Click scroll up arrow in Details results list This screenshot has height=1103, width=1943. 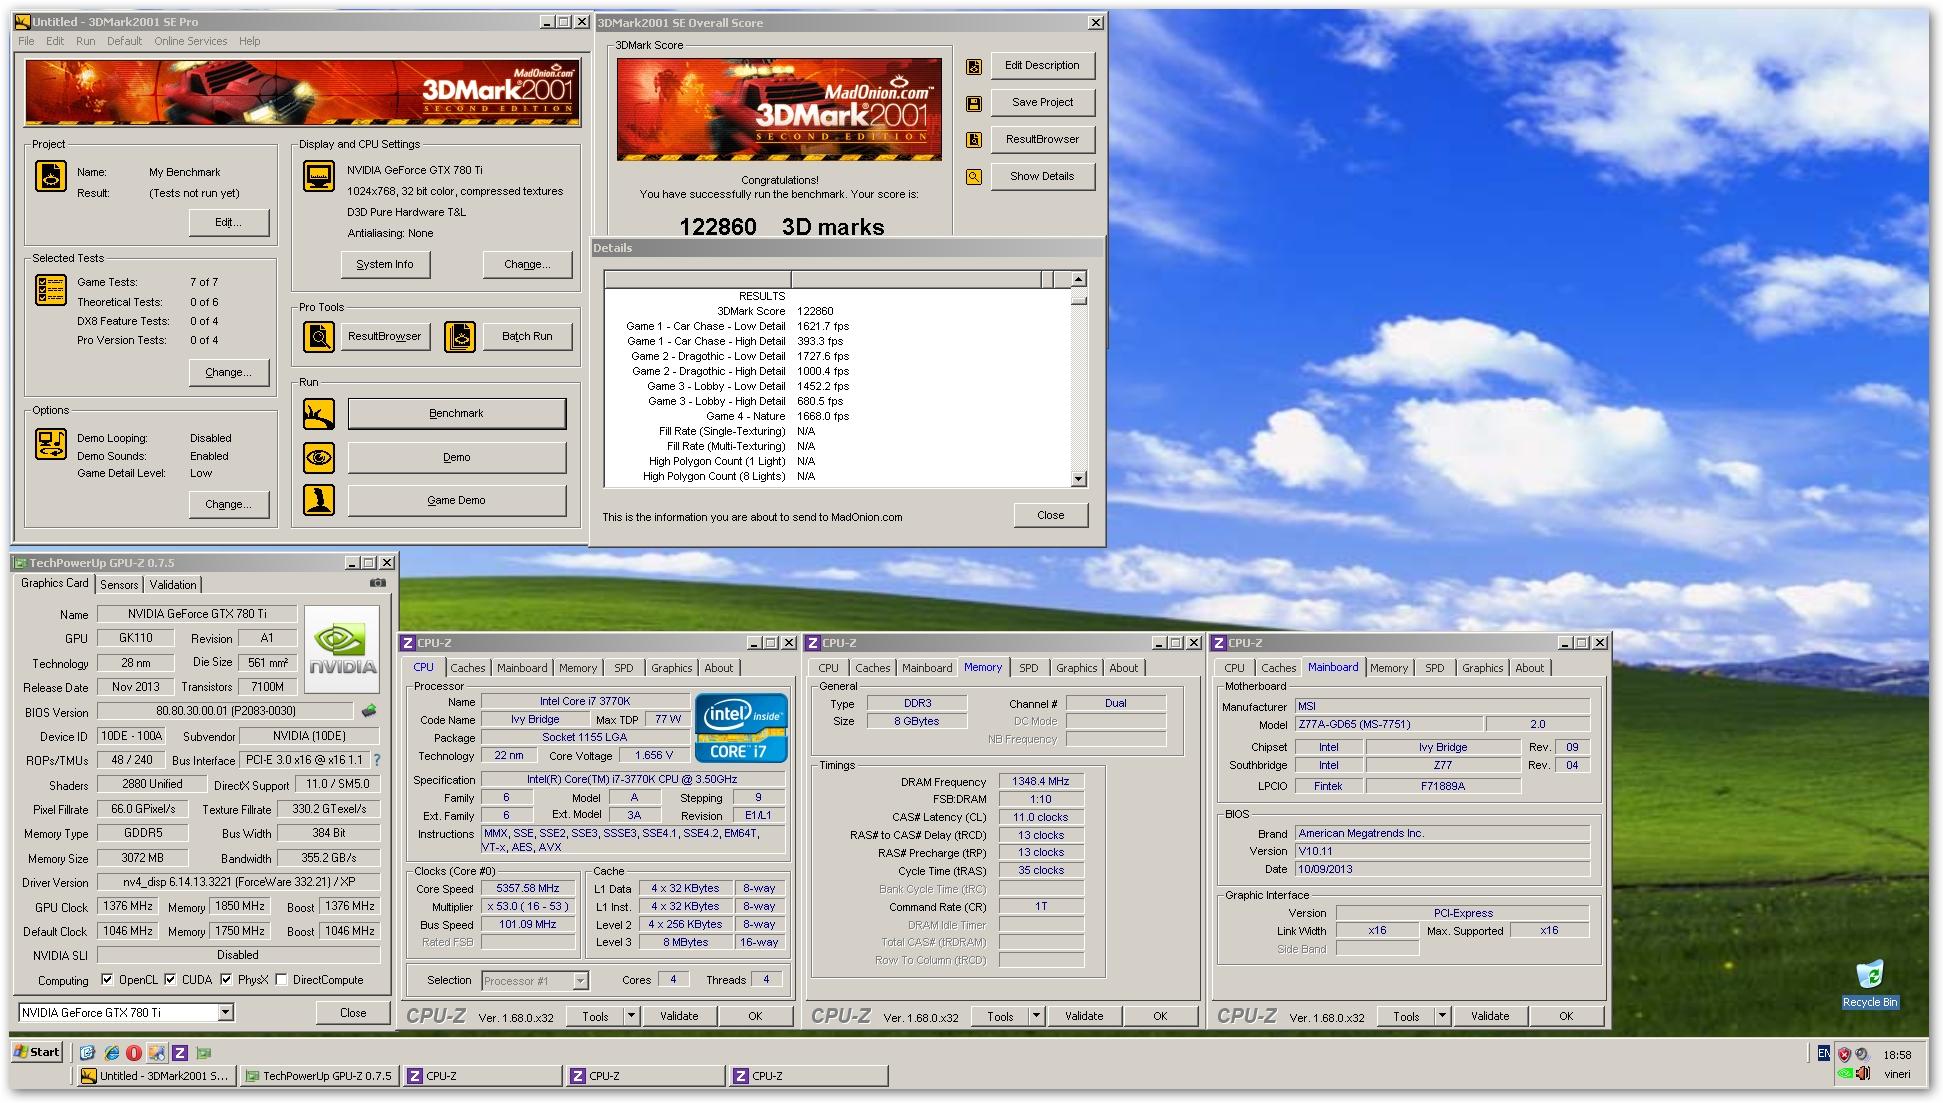(x=1078, y=279)
